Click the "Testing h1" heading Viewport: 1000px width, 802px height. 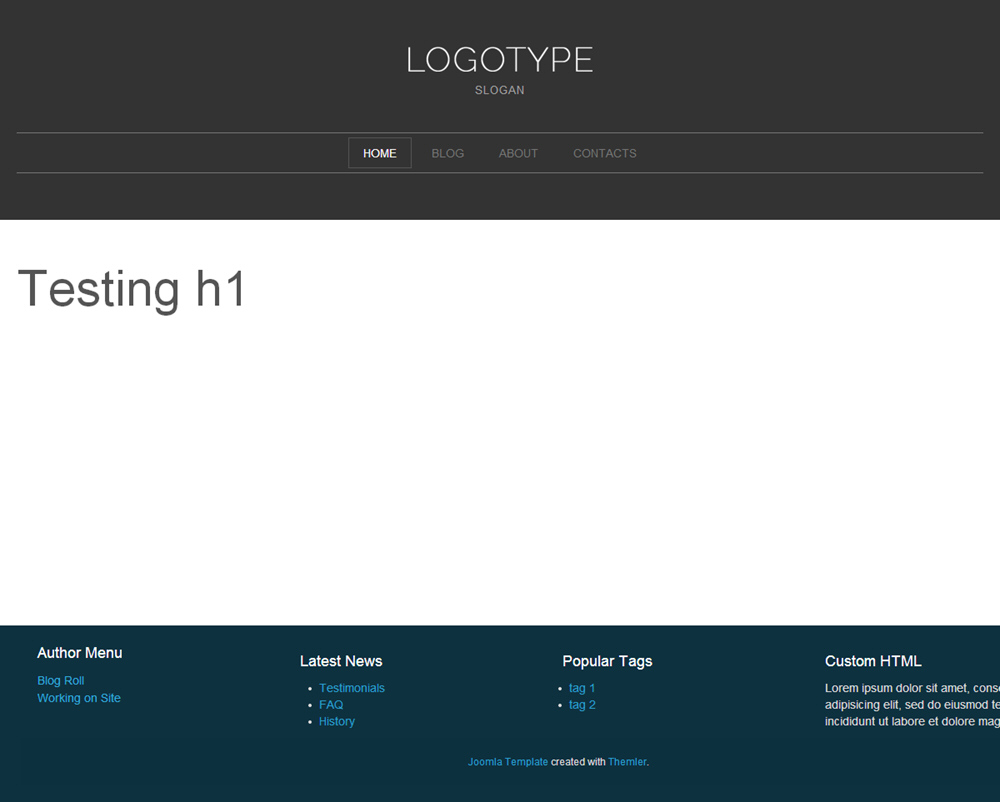tap(132, 289)
